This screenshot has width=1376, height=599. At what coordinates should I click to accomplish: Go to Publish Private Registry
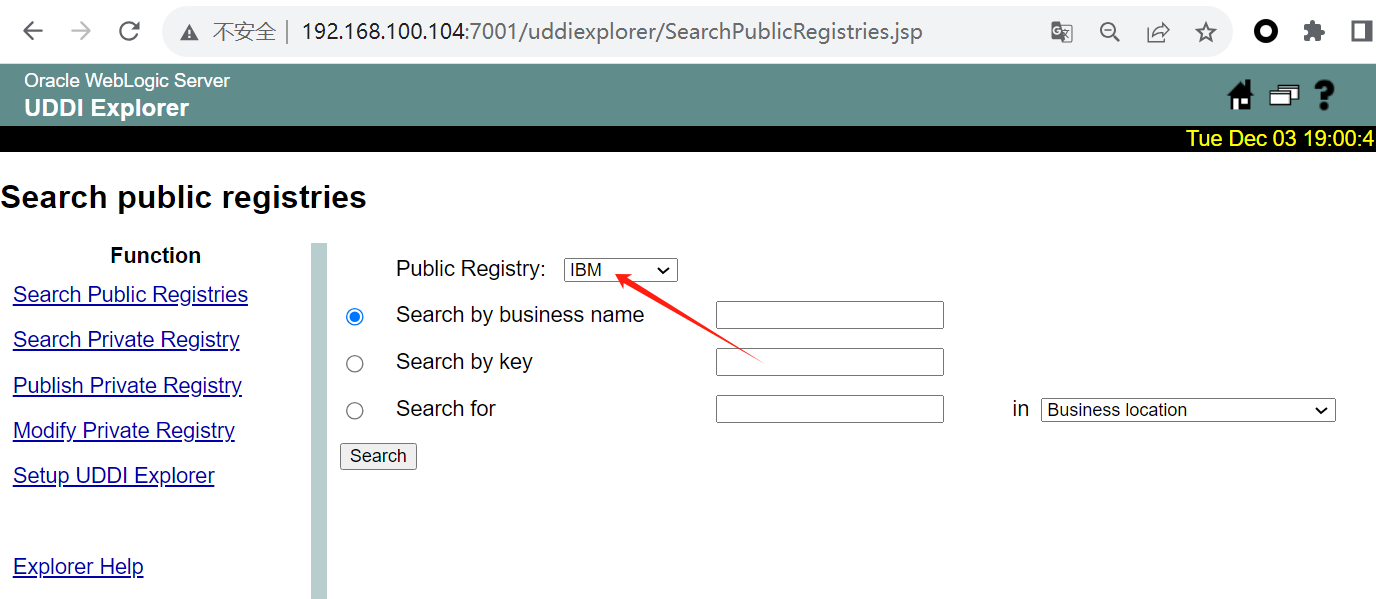pos(127,386)
